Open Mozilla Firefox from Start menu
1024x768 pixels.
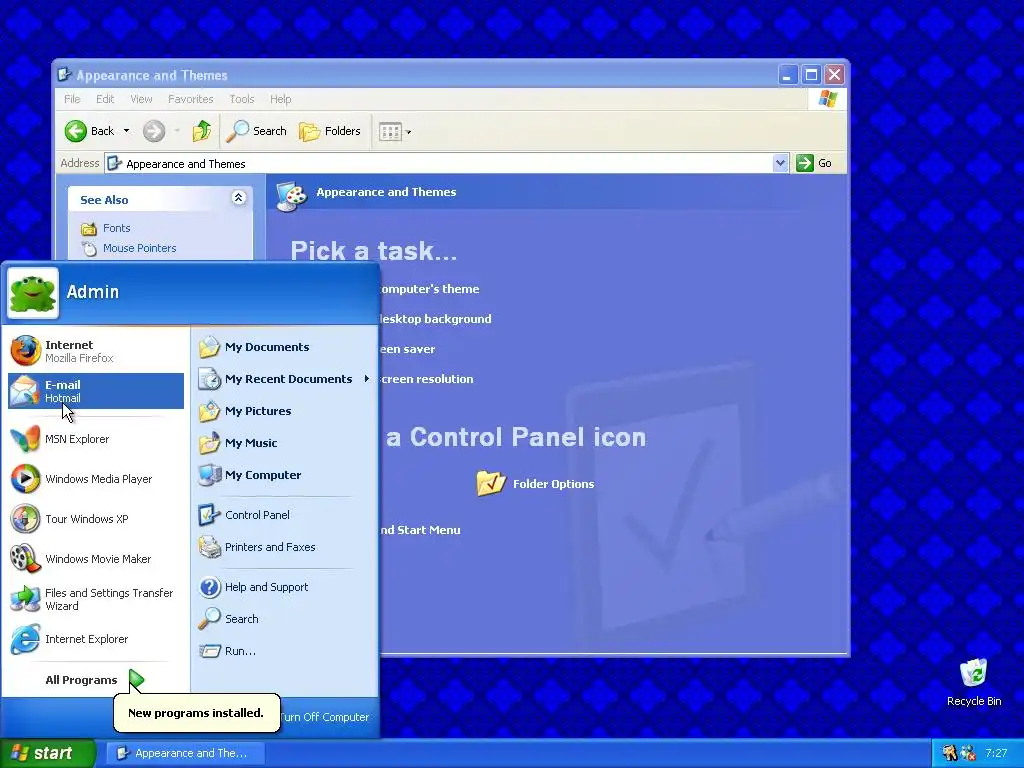(x=96, y=351)
